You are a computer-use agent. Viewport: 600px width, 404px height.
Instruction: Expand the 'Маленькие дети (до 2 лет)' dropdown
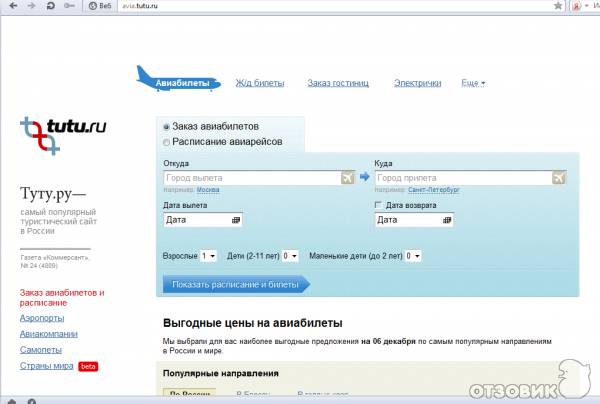413,256
